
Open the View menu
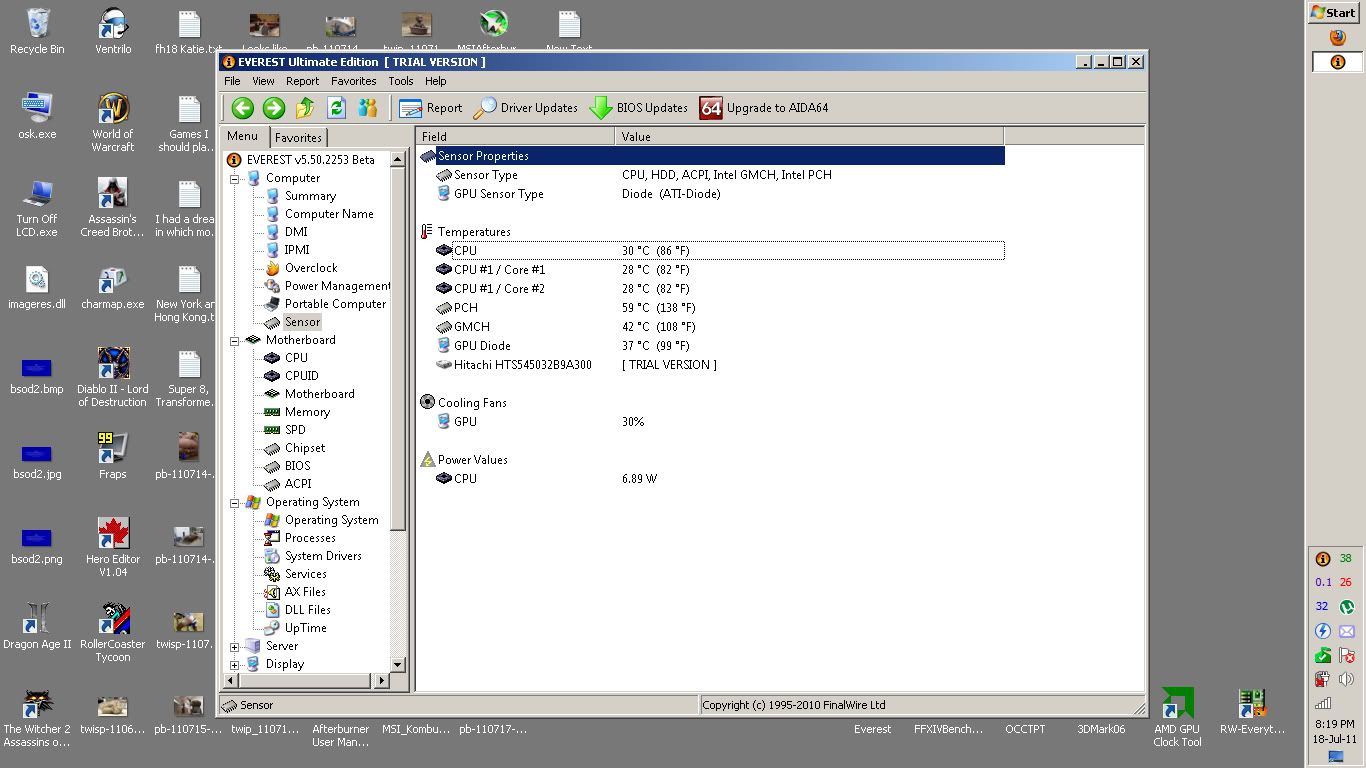click(x=263, y=81)
